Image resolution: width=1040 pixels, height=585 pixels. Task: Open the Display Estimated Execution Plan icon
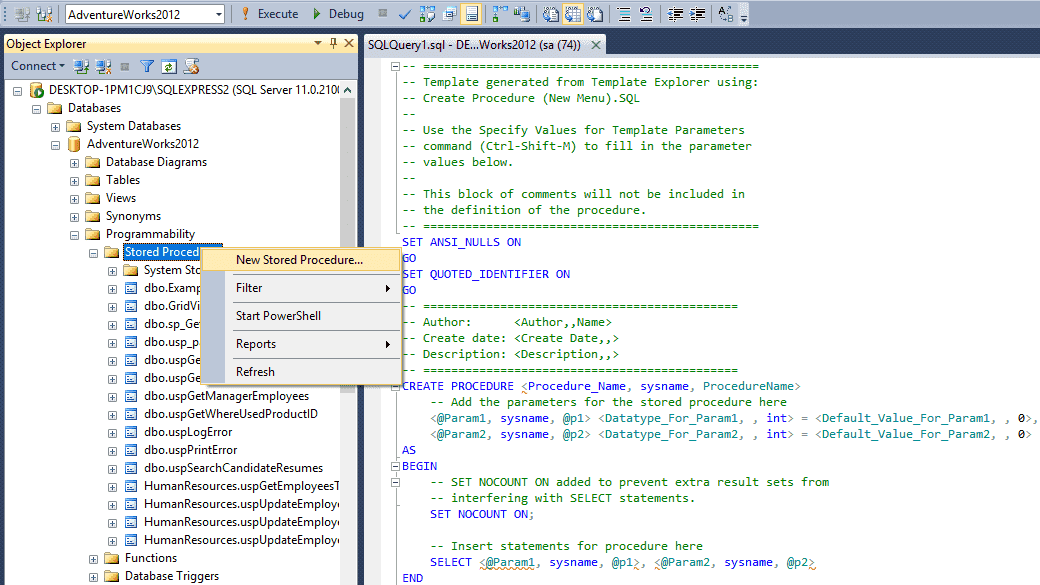coord(429,13)
